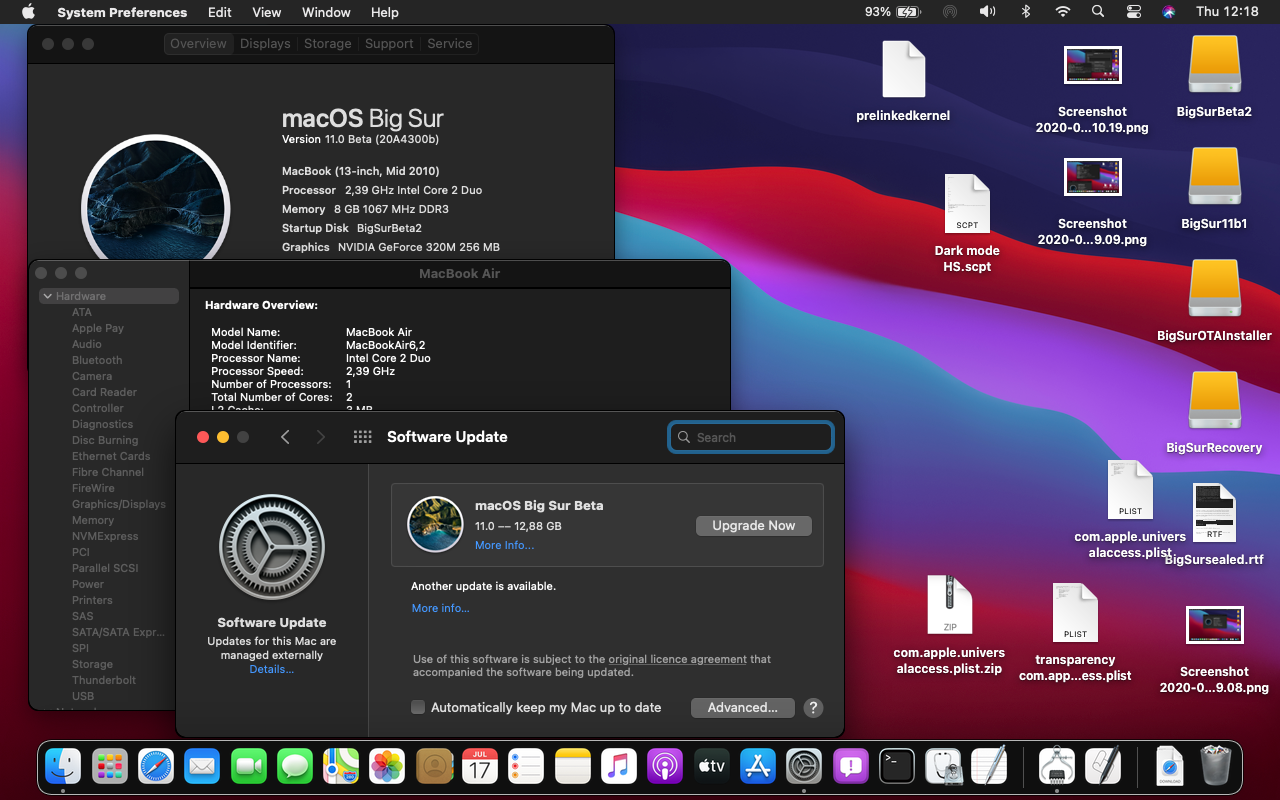Click System Preferences gear in Dock
Image resolution: width=1280 pixels, height=800 pixels.
pos(804,767)
